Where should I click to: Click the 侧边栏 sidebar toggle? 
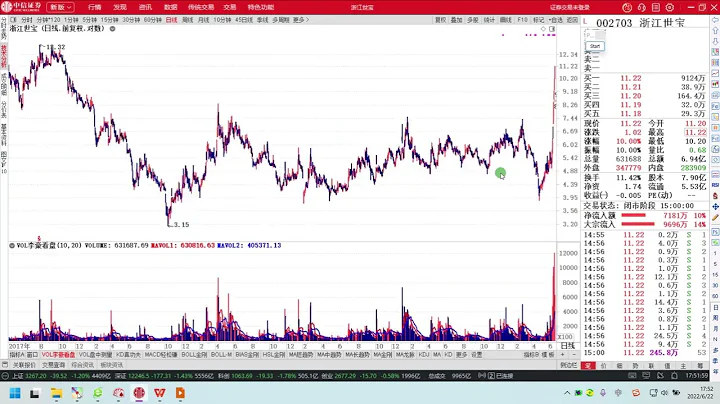[568, 365]
